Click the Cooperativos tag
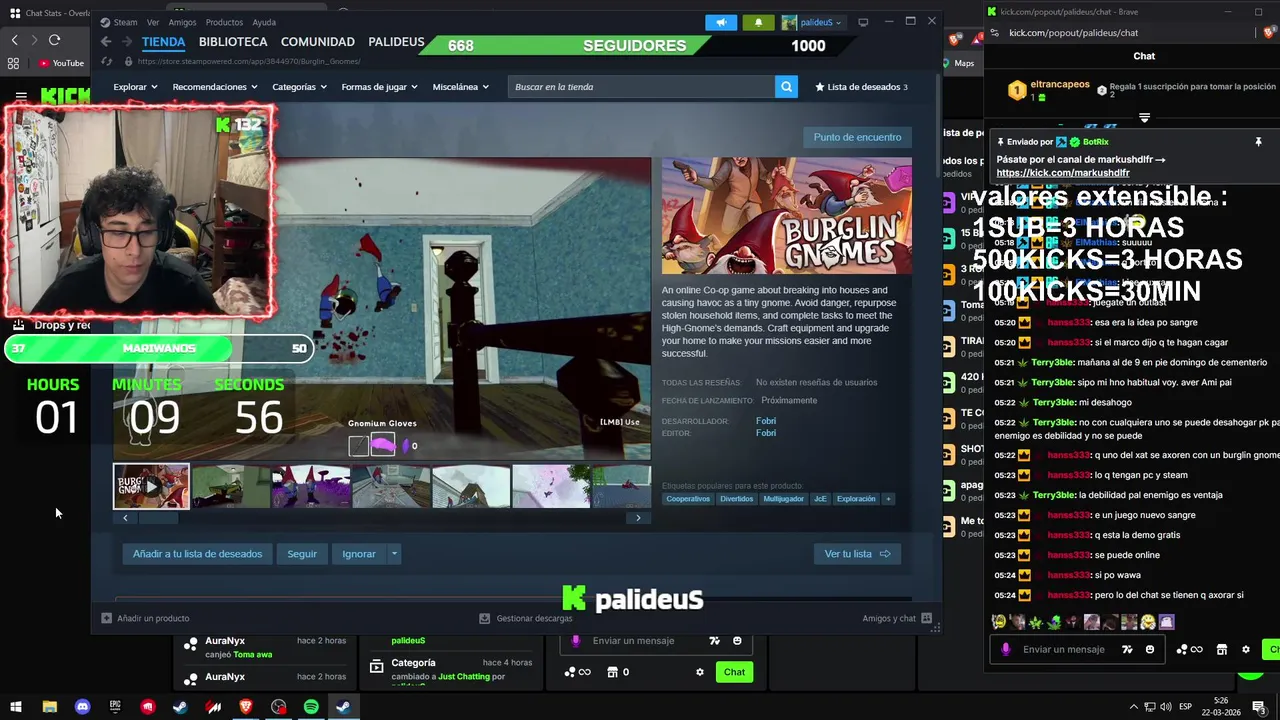The width and height of the screenshot is (1280, 720). point(688,499)
